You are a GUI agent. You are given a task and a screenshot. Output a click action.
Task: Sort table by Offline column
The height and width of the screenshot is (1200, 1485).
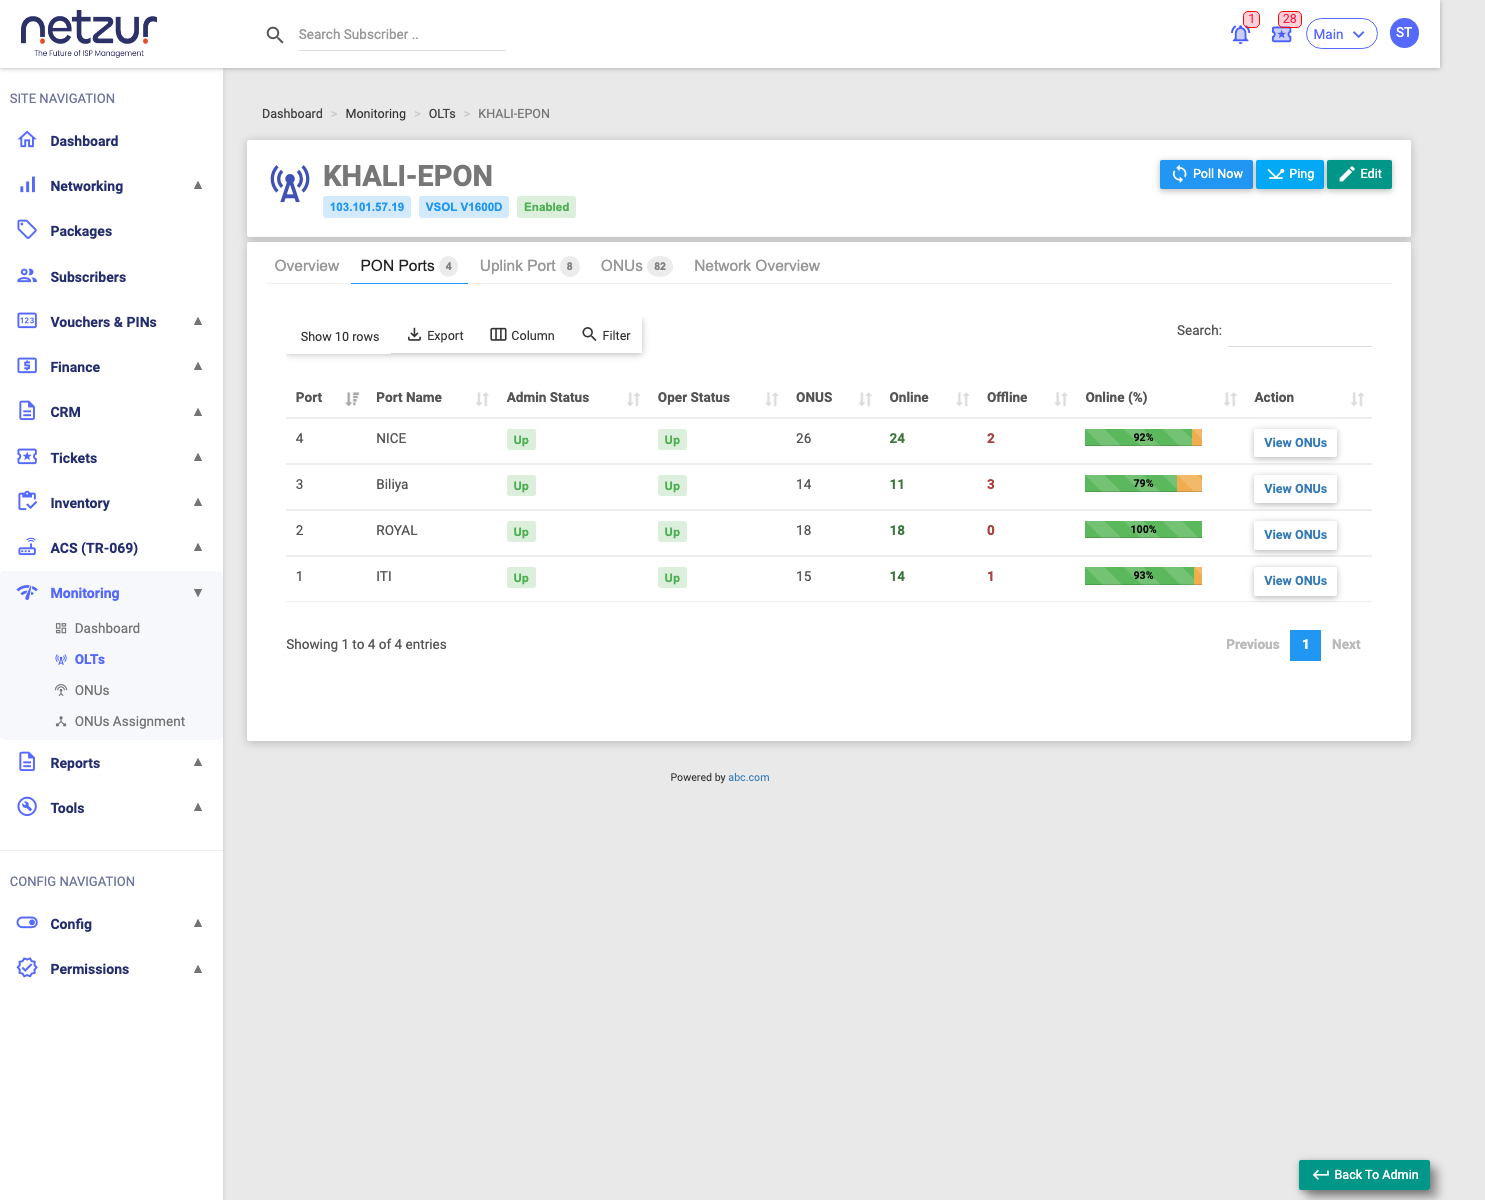[1062, 398]
